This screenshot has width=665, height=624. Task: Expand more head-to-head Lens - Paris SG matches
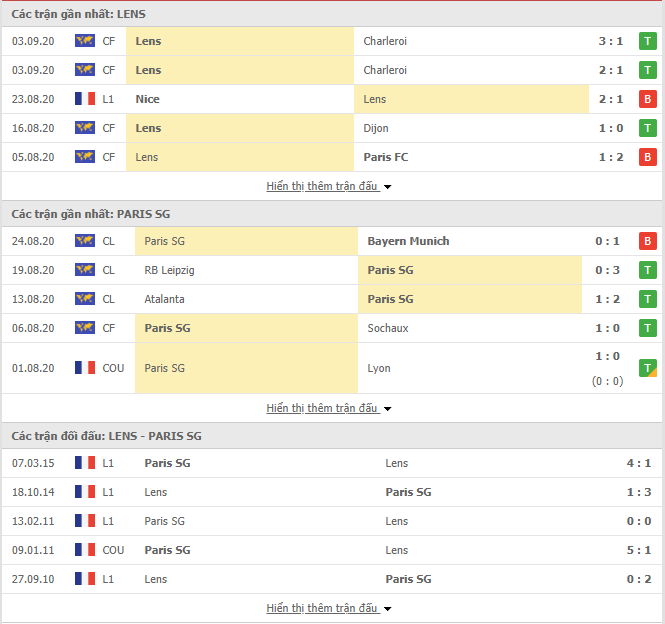[328, 608]
